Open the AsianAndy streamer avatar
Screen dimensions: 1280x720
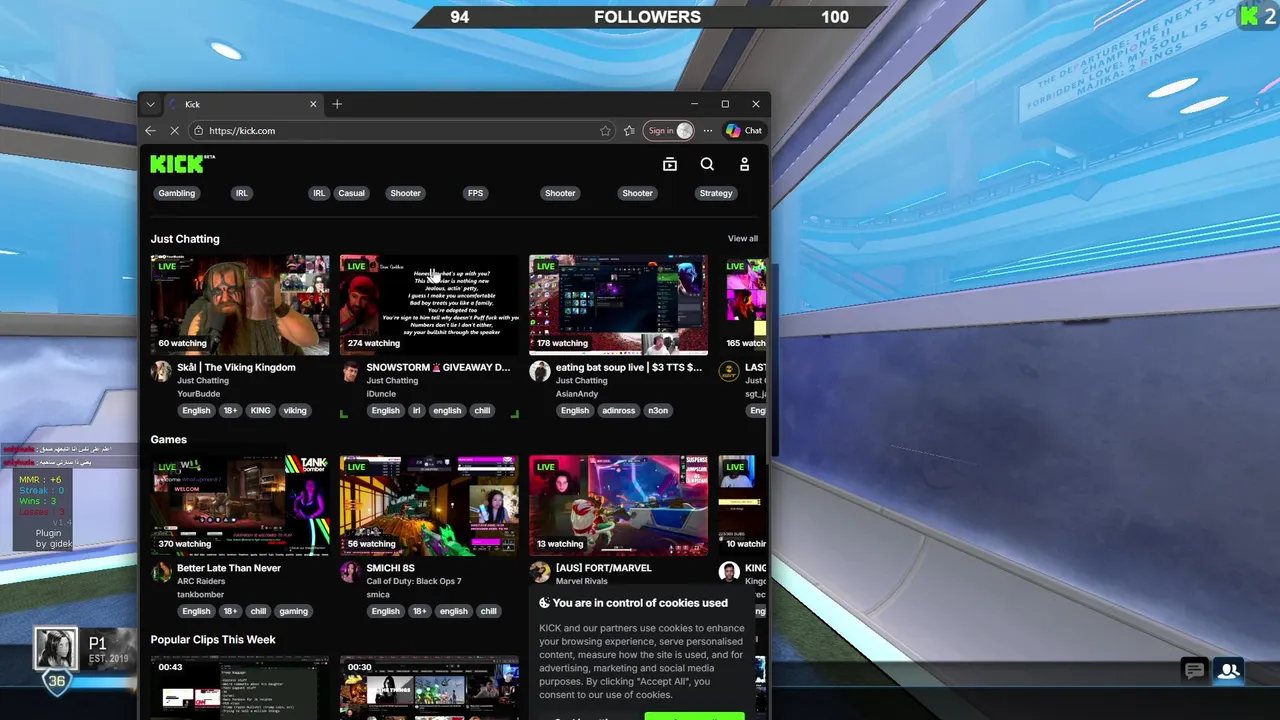tap(540, 371)
